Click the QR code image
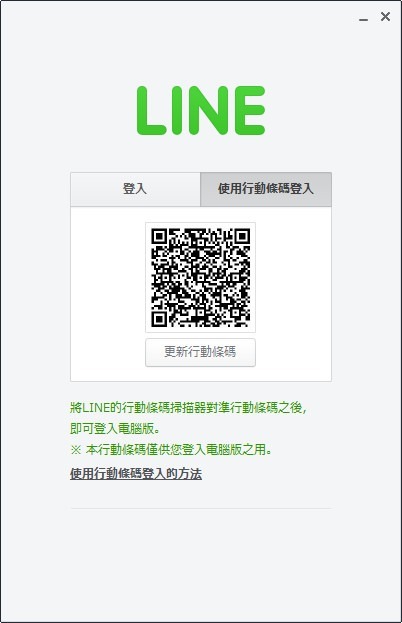 coord(200,277)
